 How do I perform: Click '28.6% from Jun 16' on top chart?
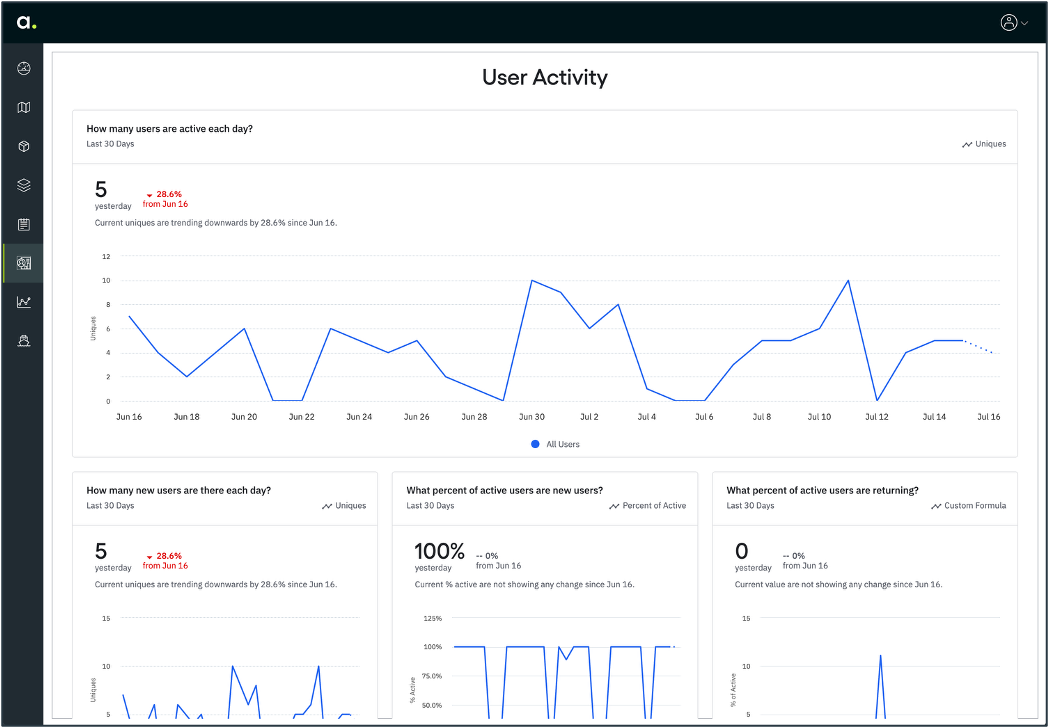166,199
